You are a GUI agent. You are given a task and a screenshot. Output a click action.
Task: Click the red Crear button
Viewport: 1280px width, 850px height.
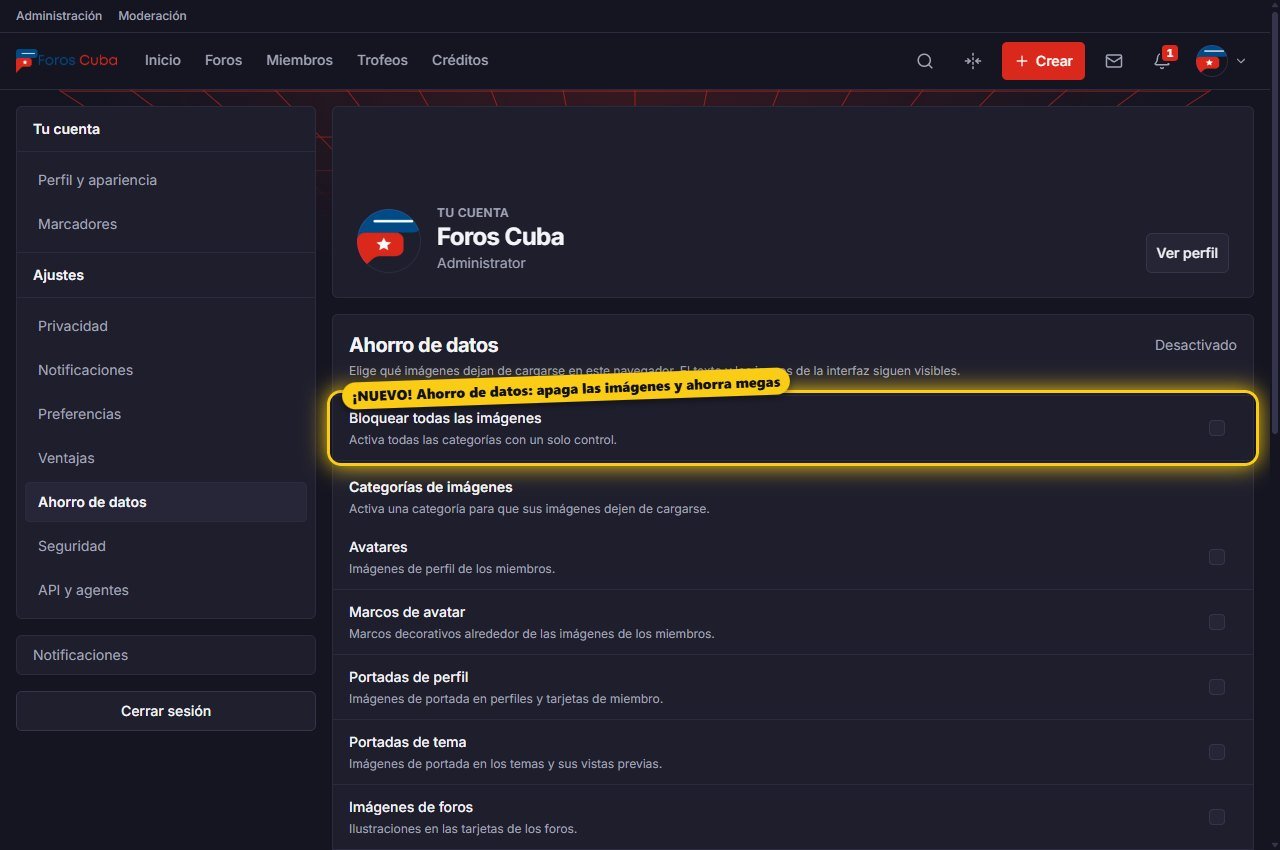coord(1044,61)
